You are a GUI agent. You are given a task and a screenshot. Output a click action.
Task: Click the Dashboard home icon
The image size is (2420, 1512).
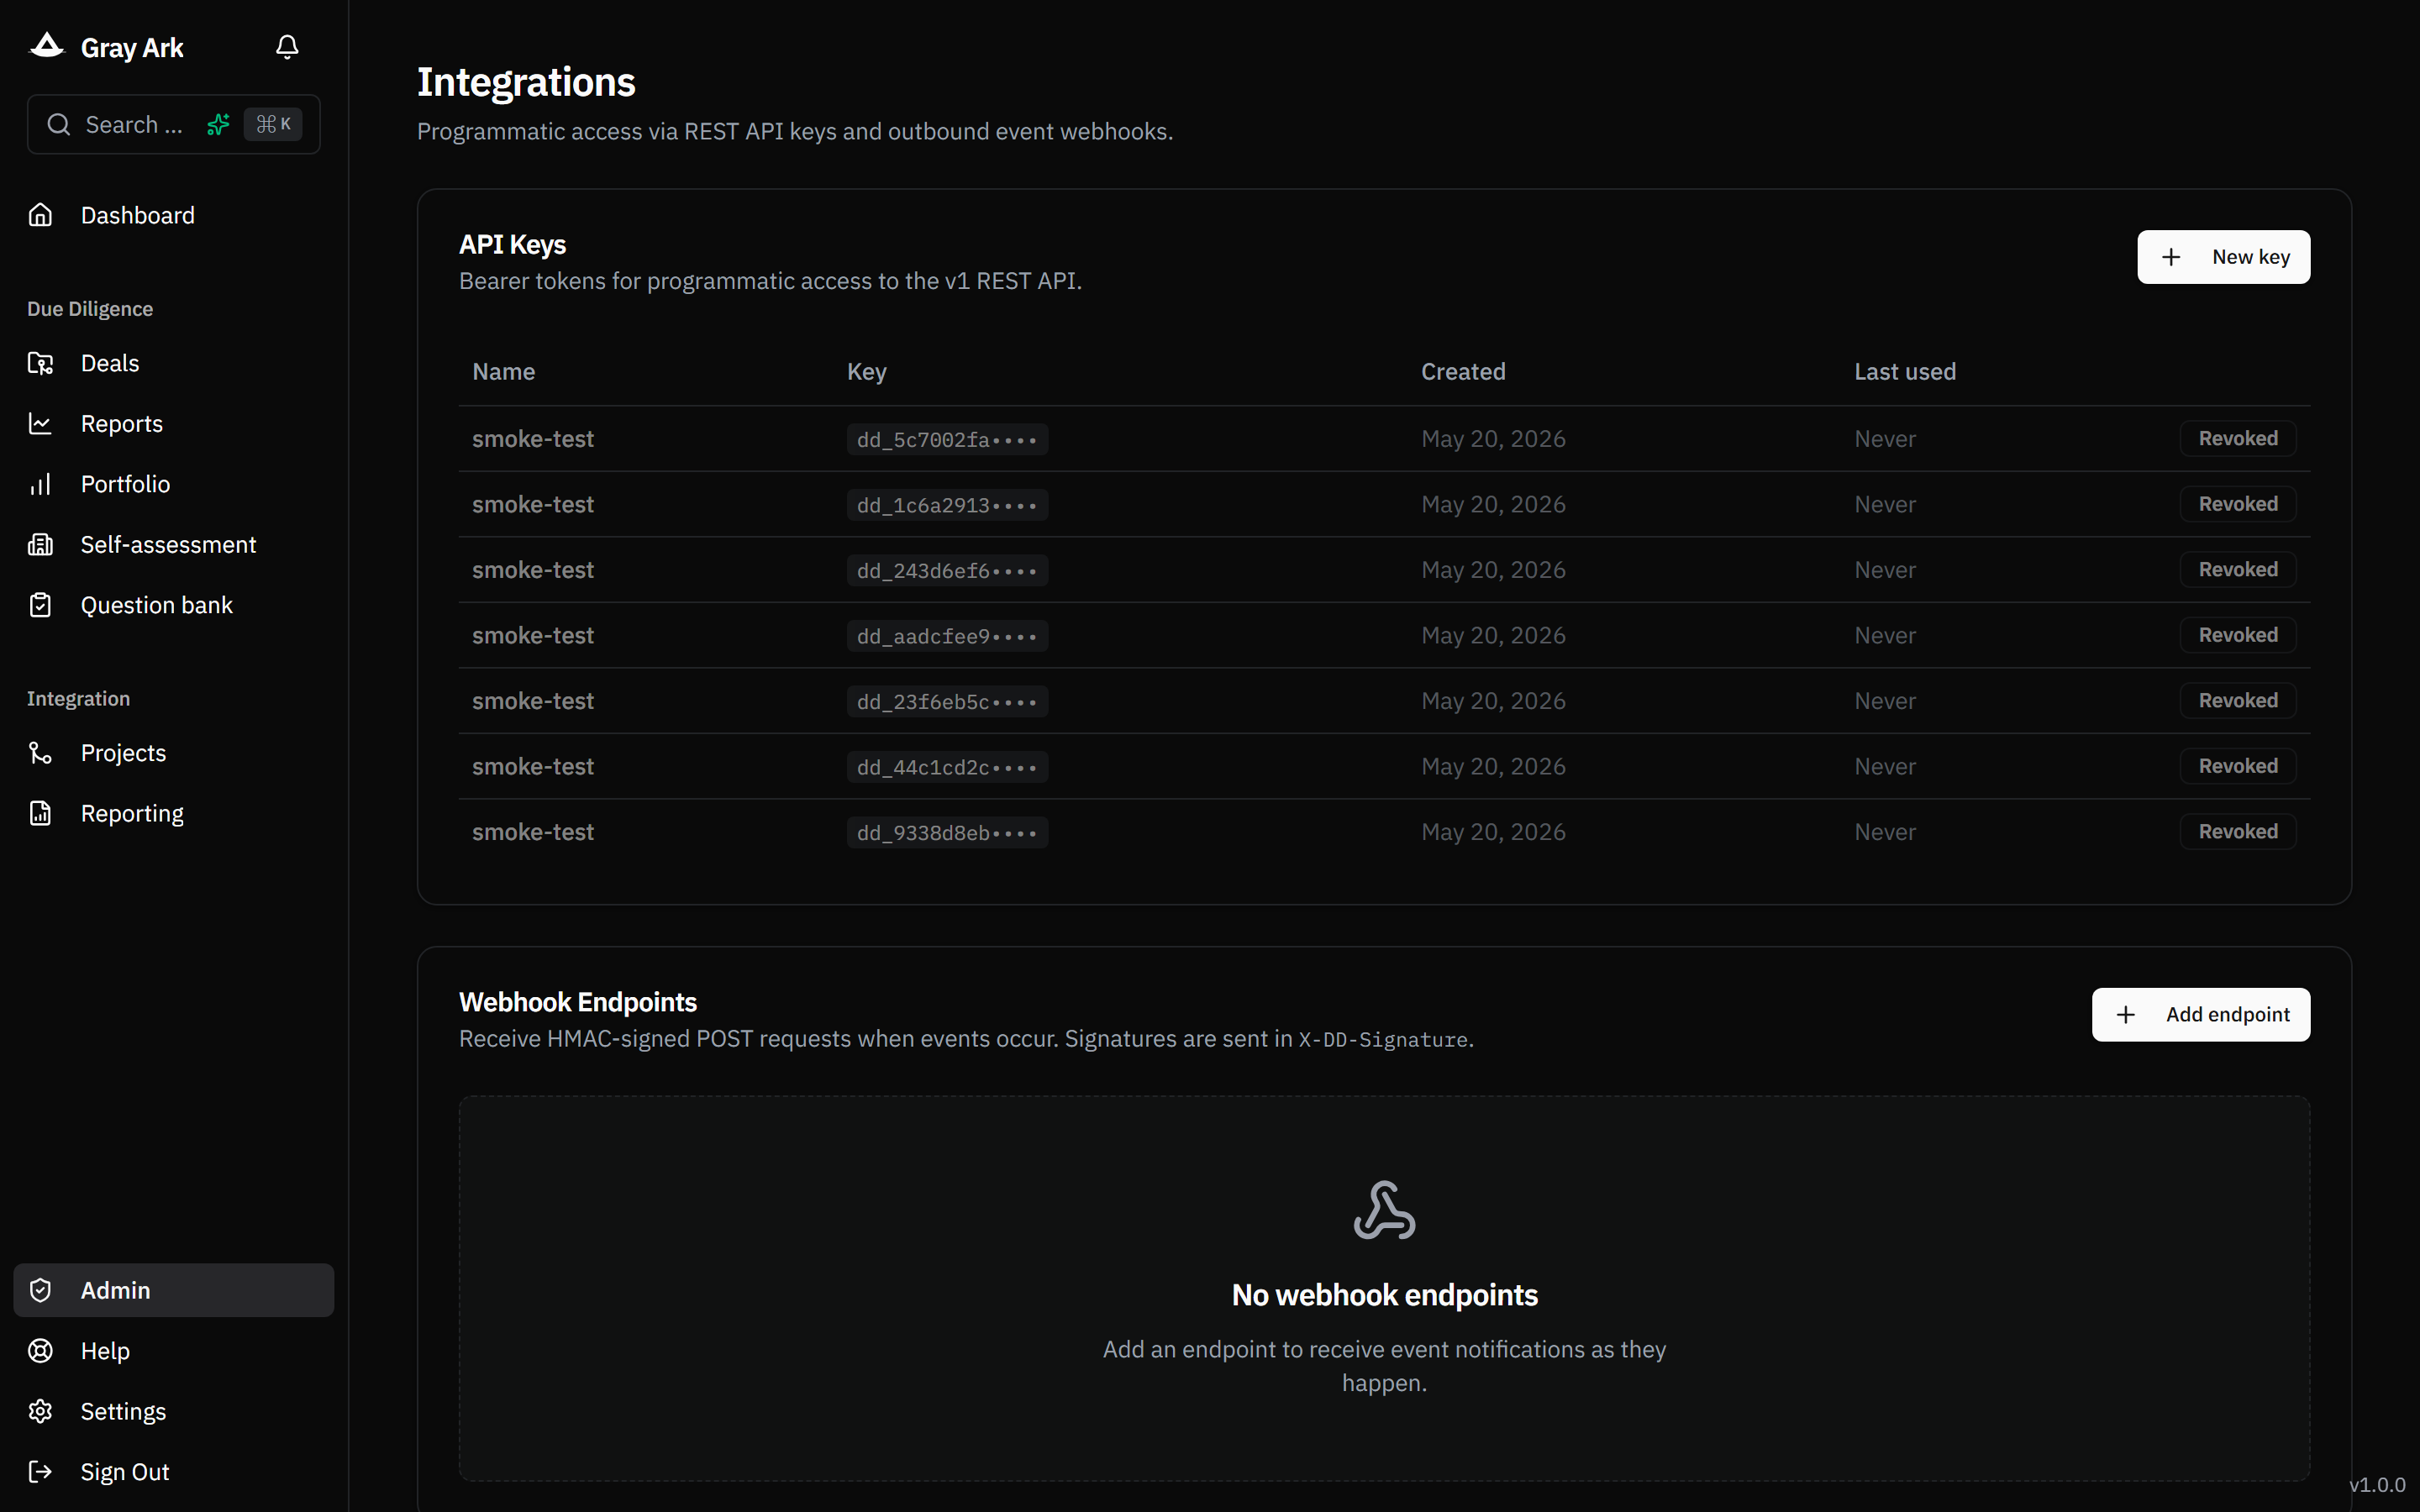pyautogui.click(x=40, y=215)
